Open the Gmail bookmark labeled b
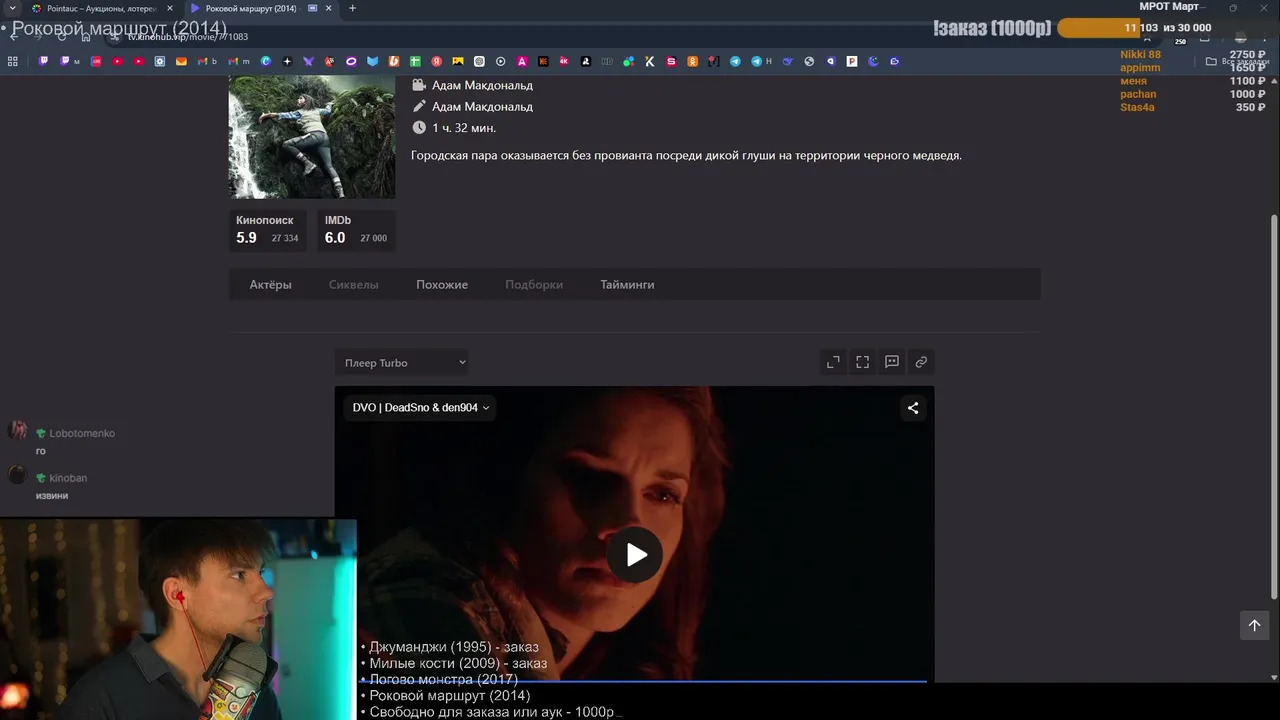Image resolution: width=1280 pixels, height=720 pixels. pyautogui.click(x=207, y=61)
